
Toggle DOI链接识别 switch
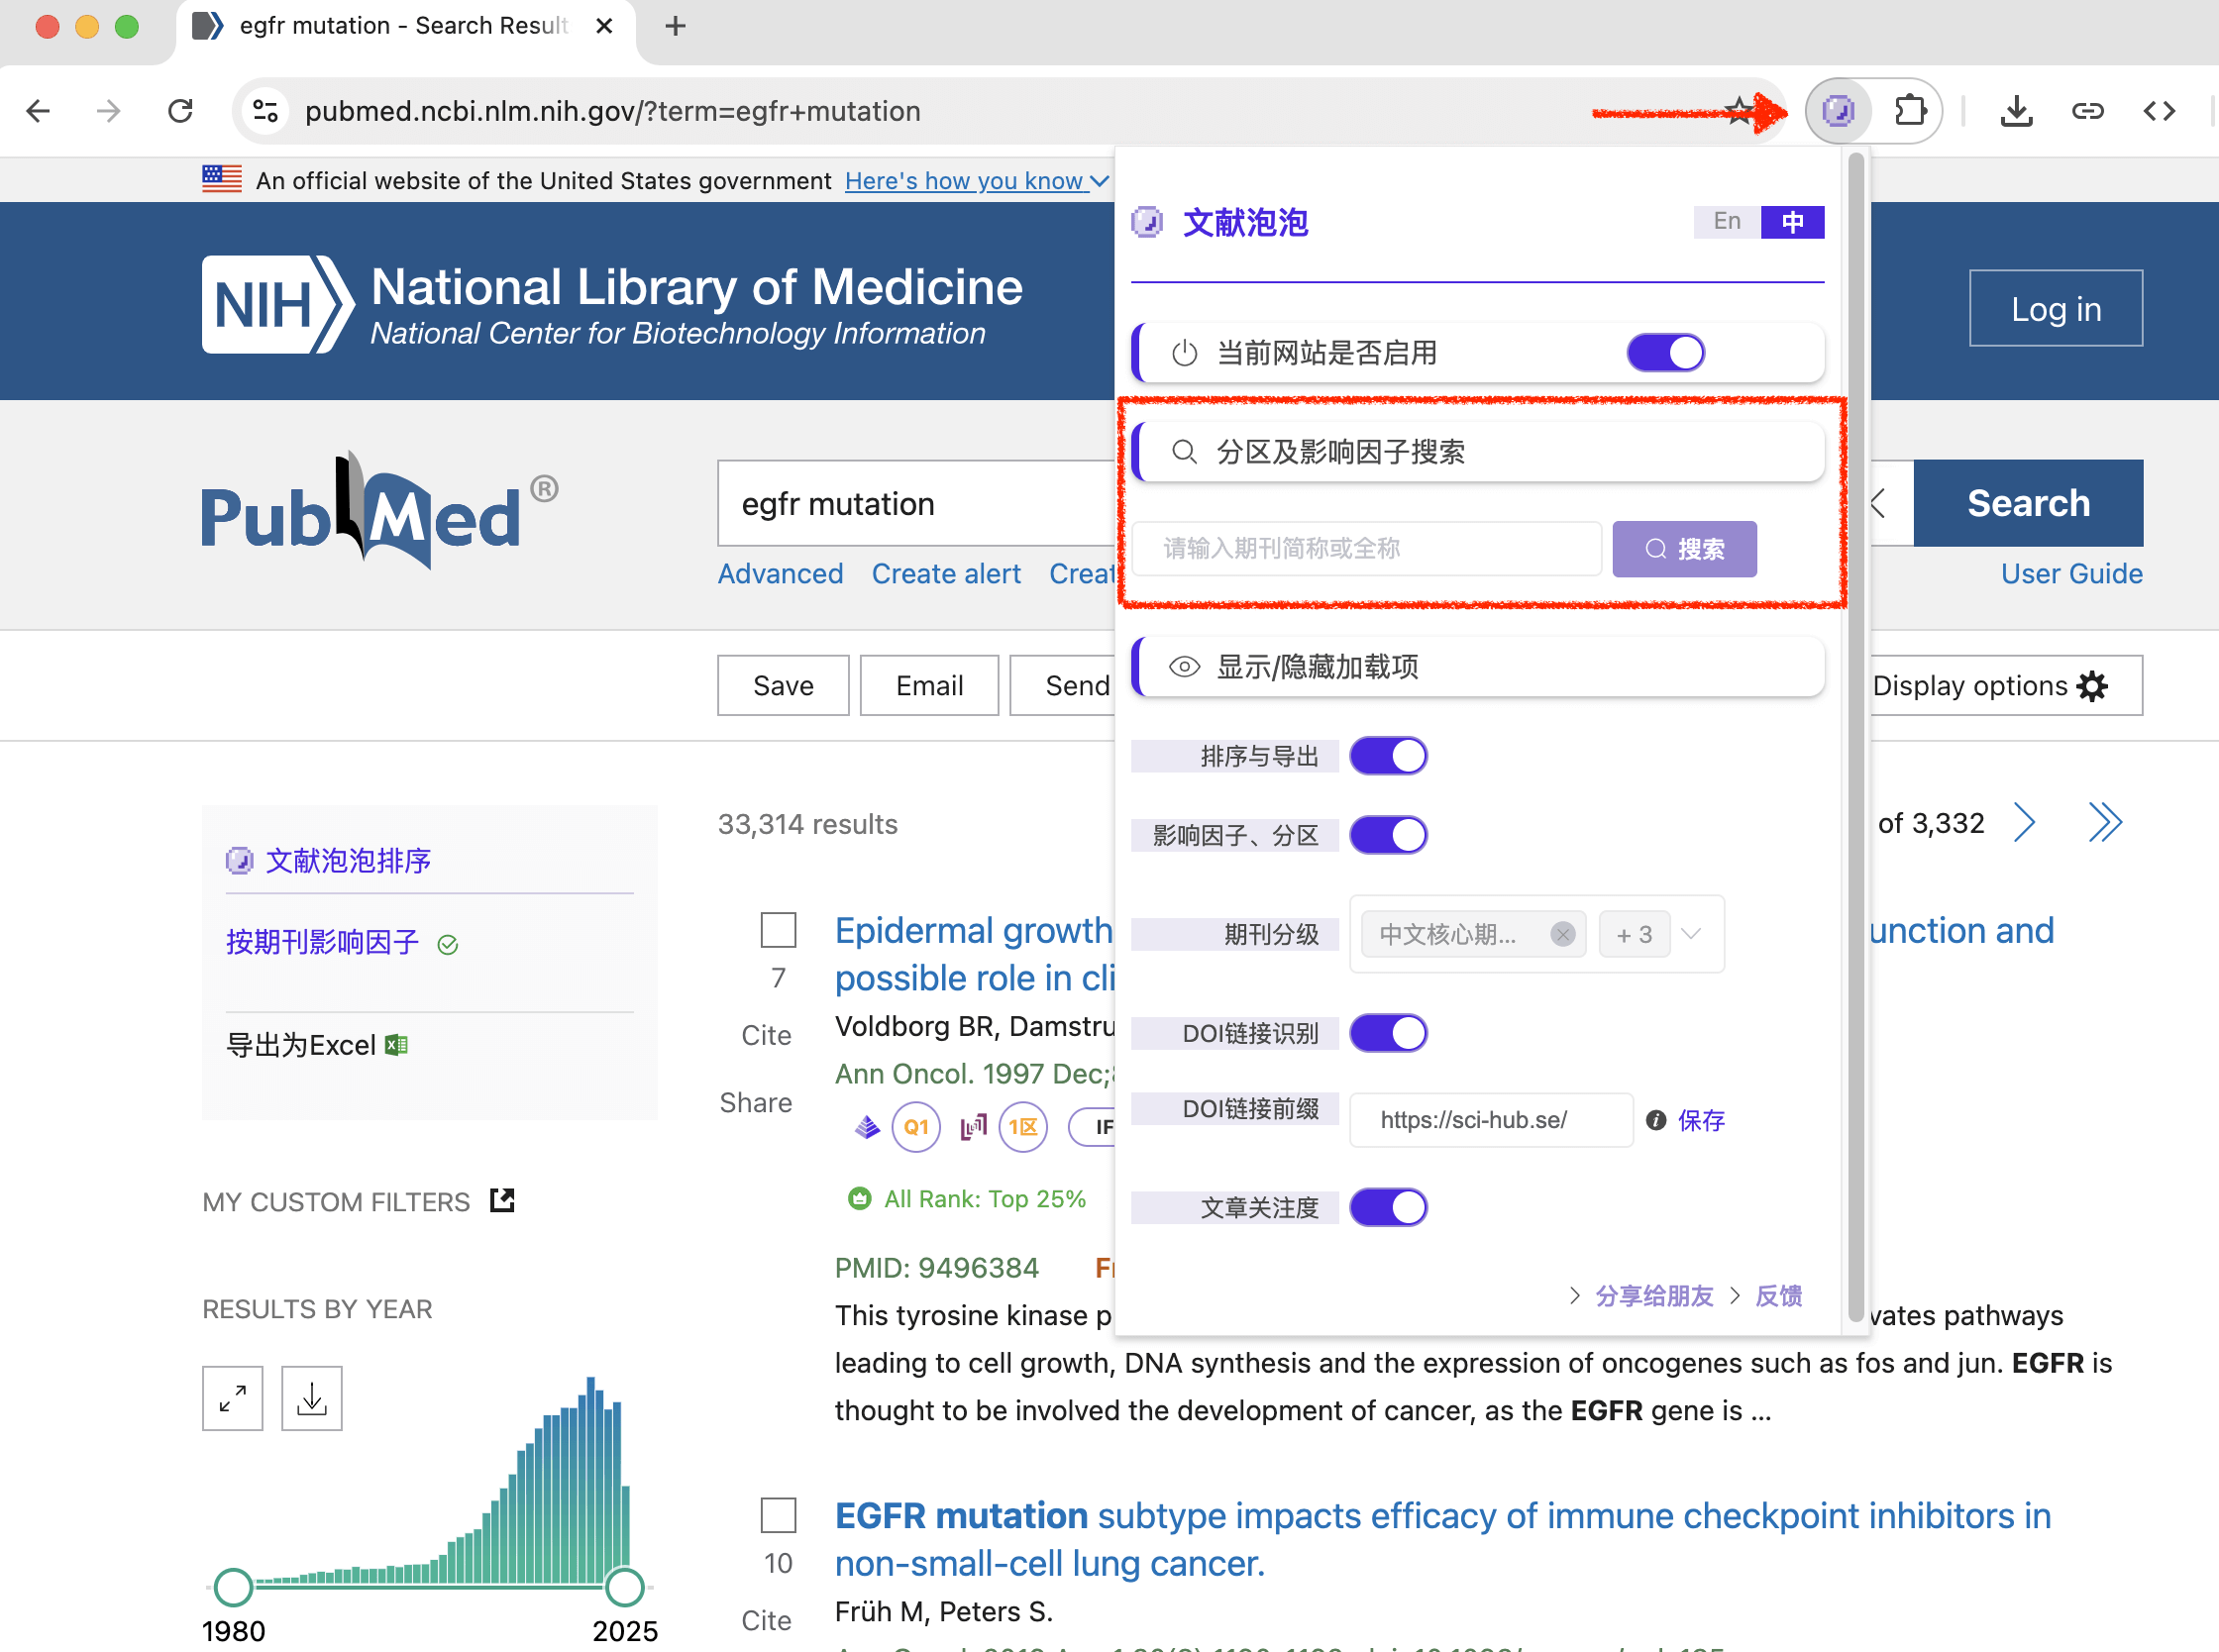pyautogui.click(x=1388, y=1033)
